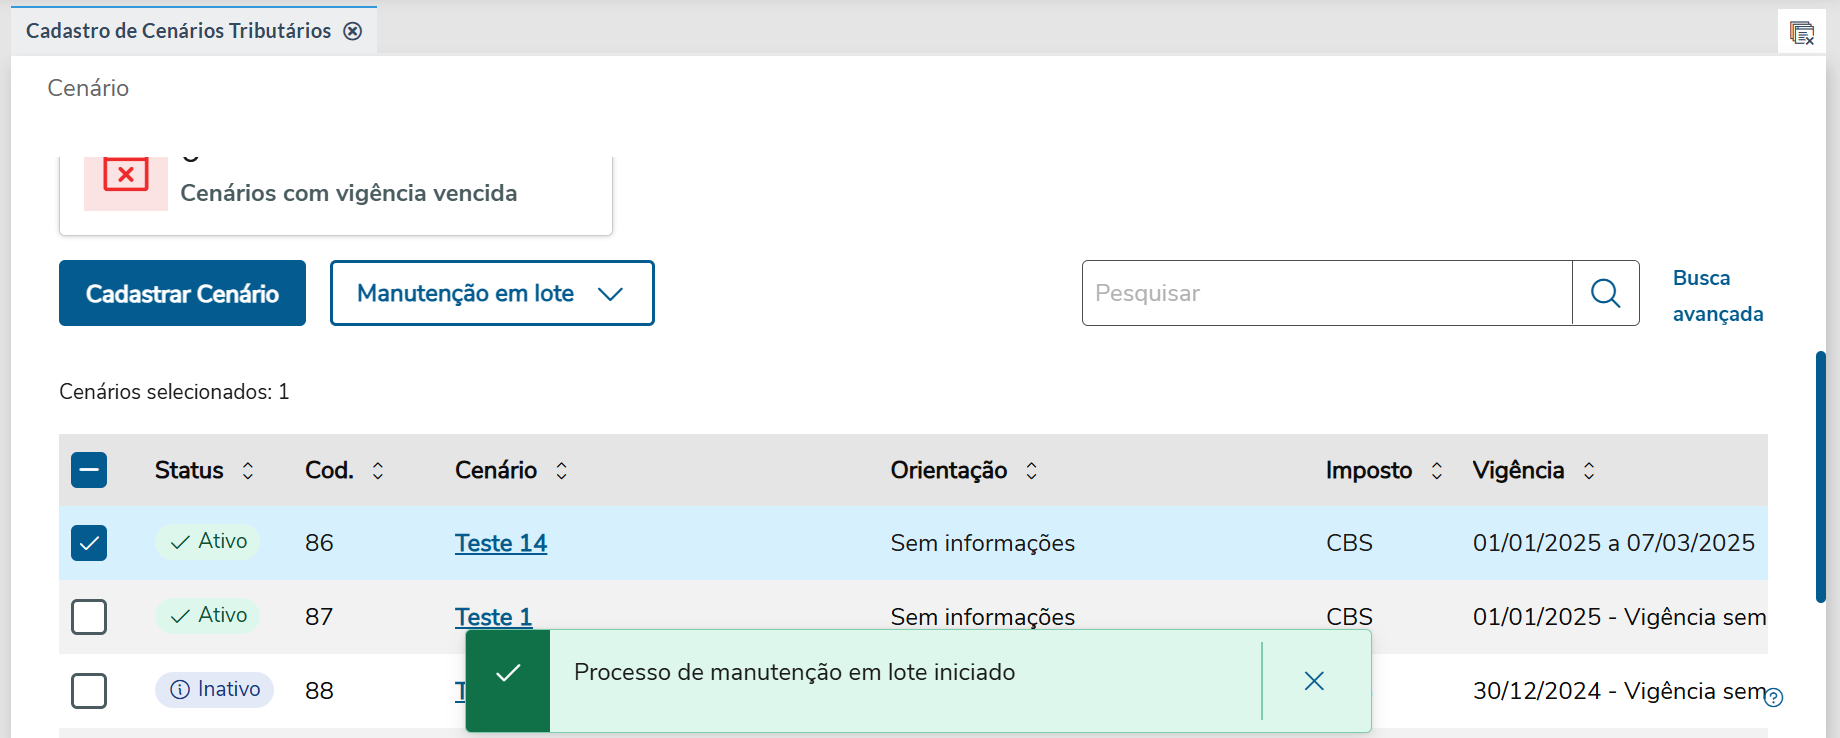Click the expired scenarios red X icon
Viewport: 1840px width, 738px height.
click(126, 177)
